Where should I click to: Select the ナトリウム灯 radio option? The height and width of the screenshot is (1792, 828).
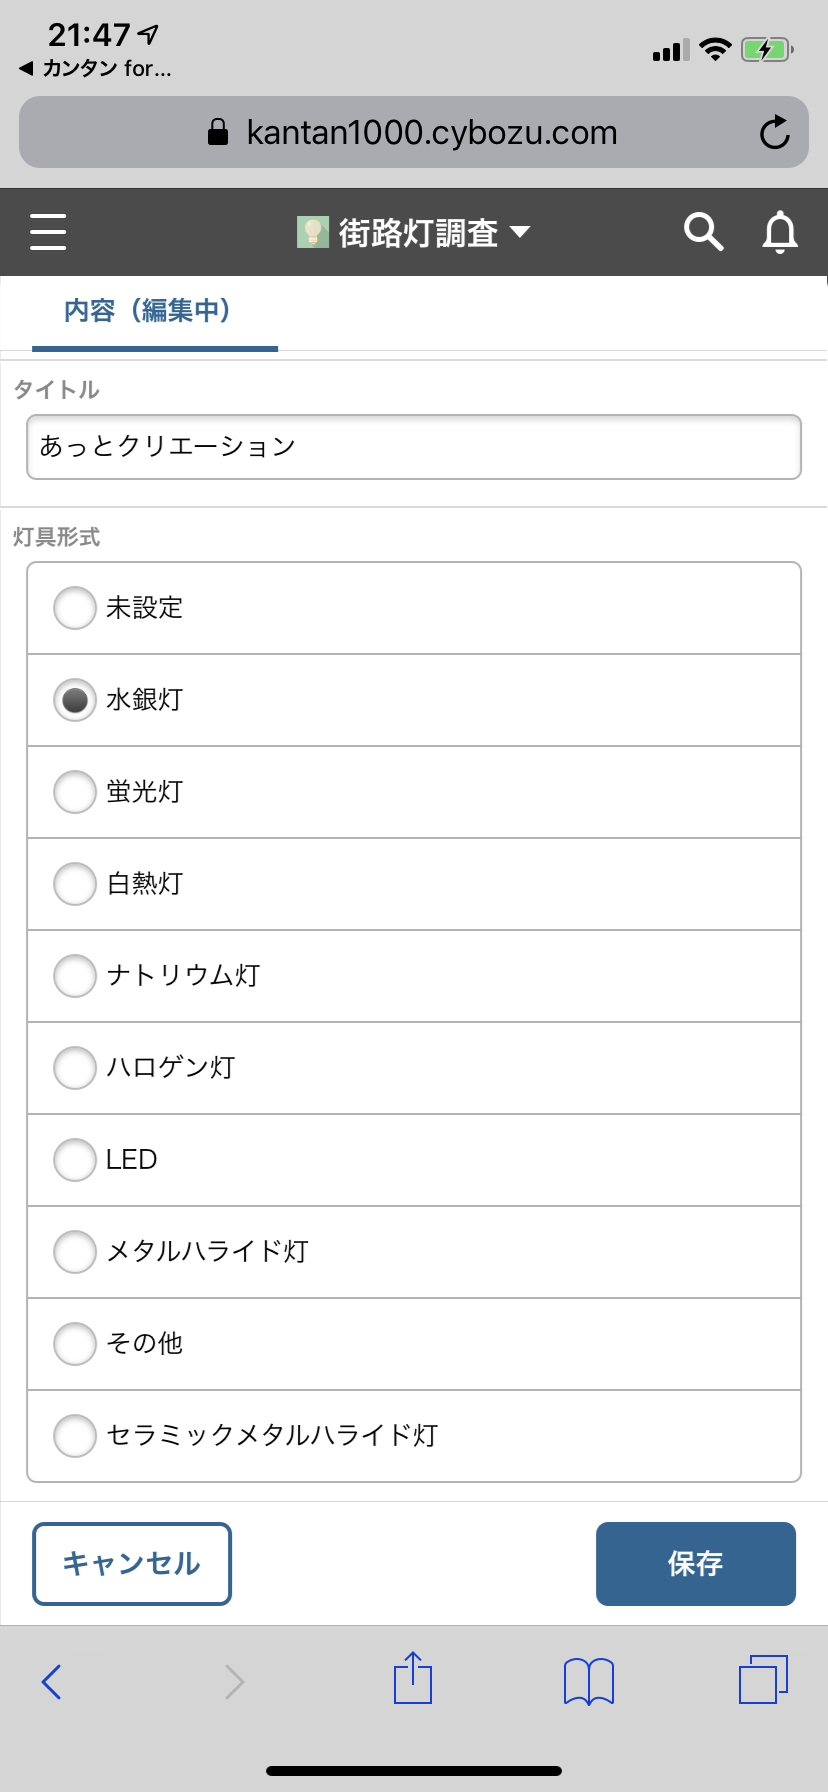coord(414,976)
